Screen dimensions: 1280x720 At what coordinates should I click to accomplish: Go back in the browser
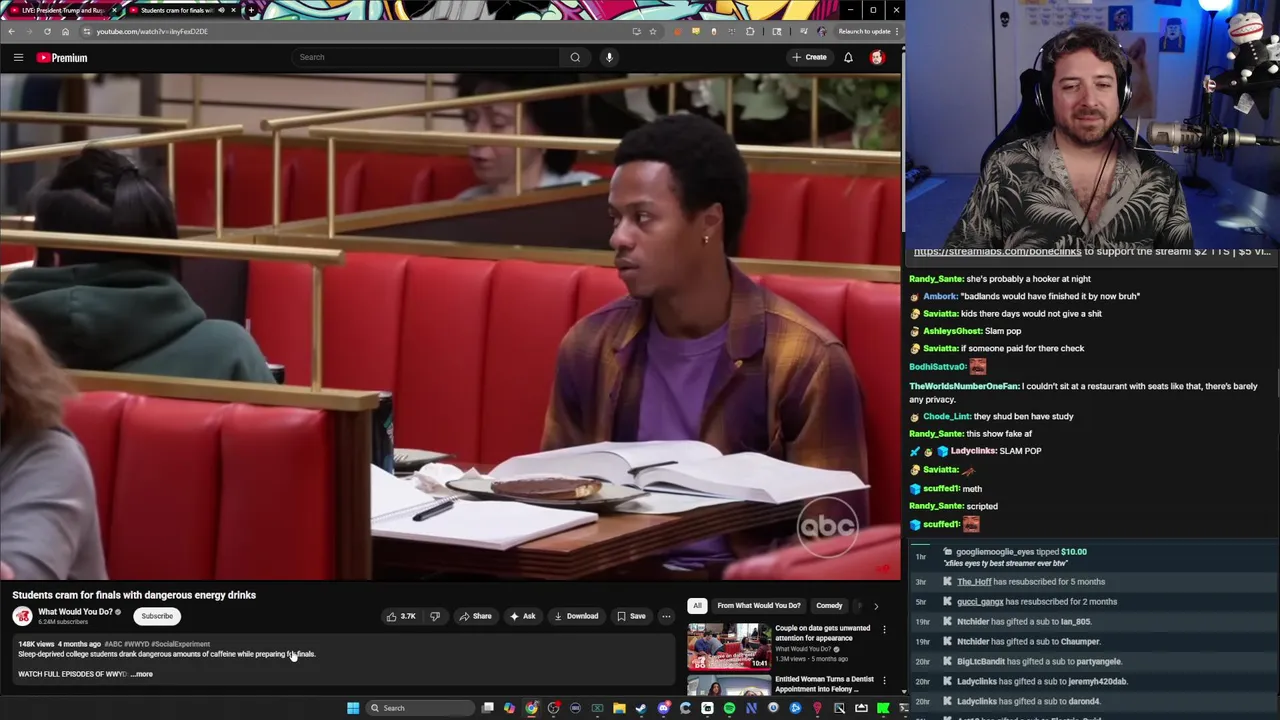11,31
